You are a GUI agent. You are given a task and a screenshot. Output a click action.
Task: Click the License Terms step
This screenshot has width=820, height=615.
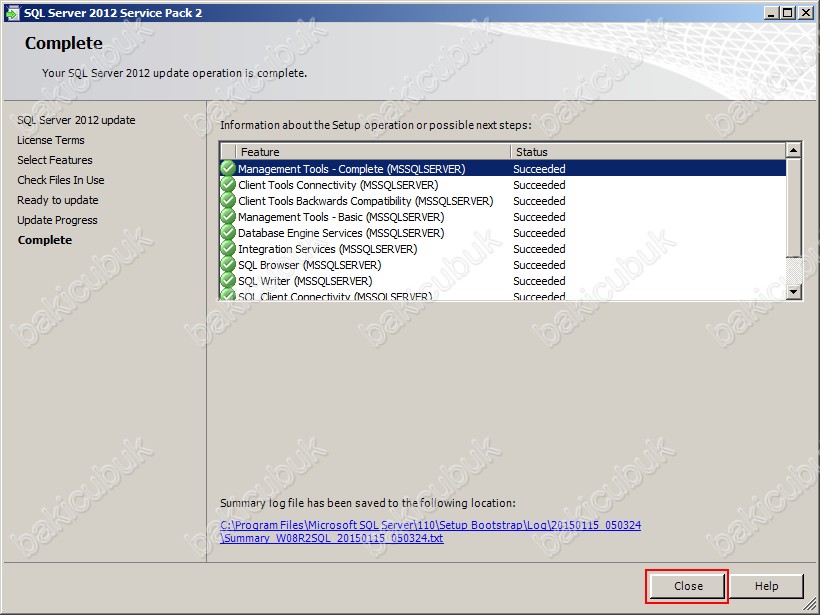coord(50,140)
